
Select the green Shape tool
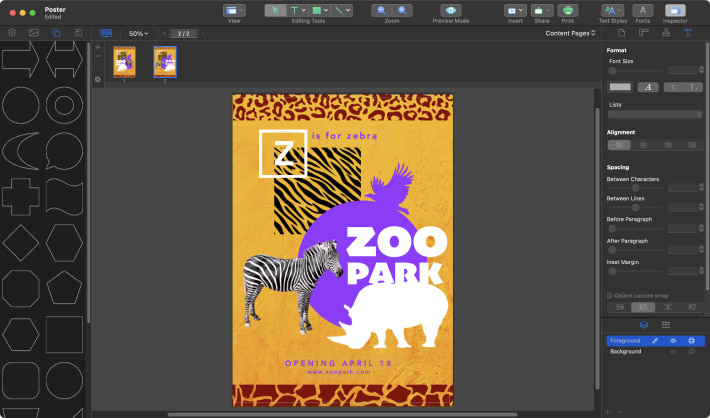[317, 10]
